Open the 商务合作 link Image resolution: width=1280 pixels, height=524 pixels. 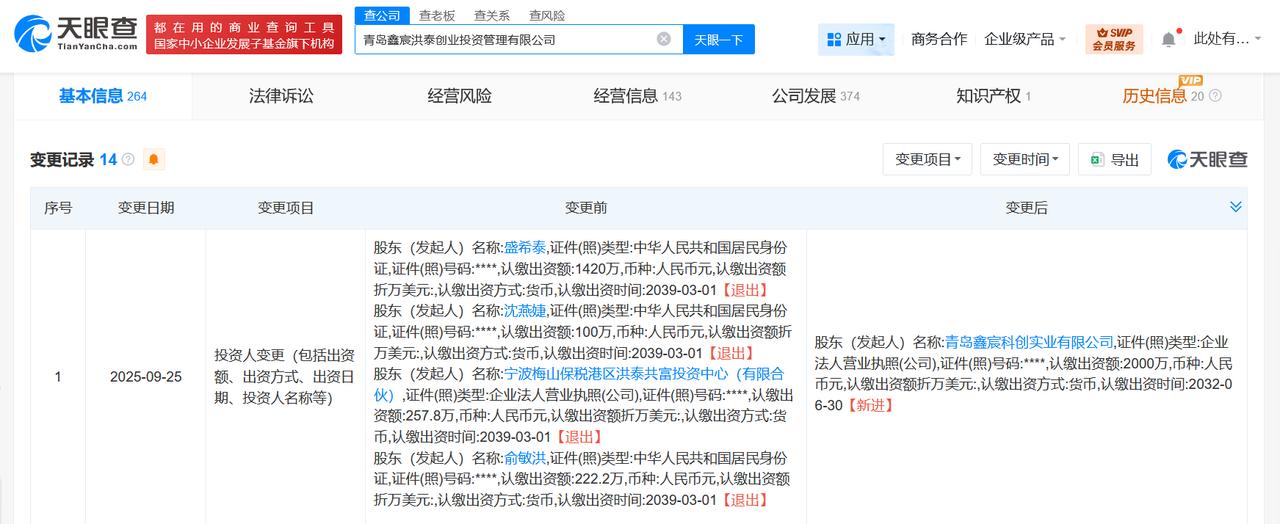pyautogui.click(x=939, y=39)
